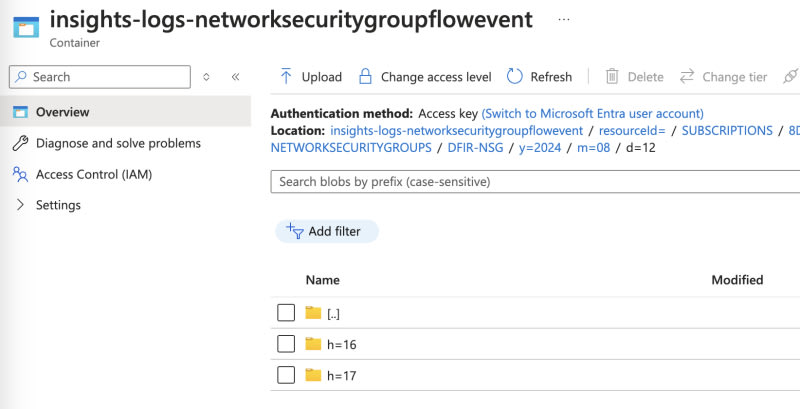
Task: Select the parent [..] folder checkbox
Action: (x=286, y=313)
